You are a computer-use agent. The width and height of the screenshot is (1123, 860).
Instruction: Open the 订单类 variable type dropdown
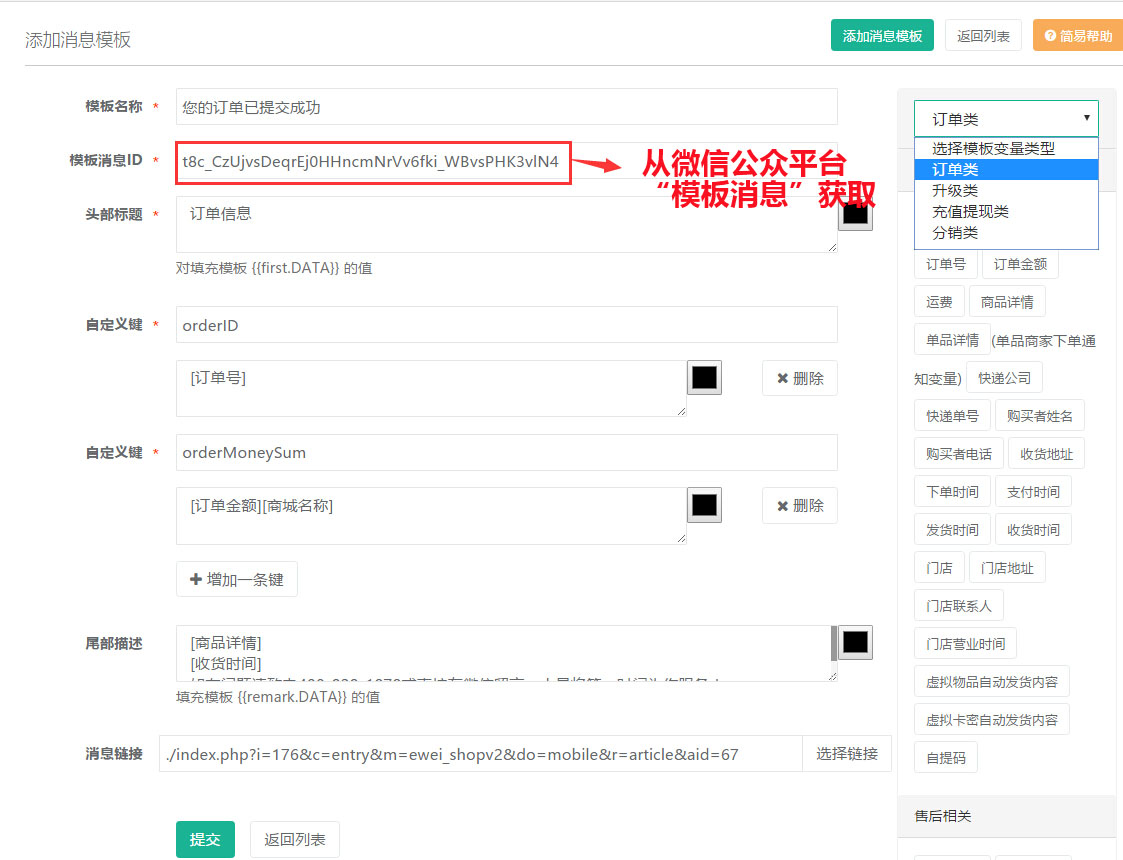(1005, 119)
